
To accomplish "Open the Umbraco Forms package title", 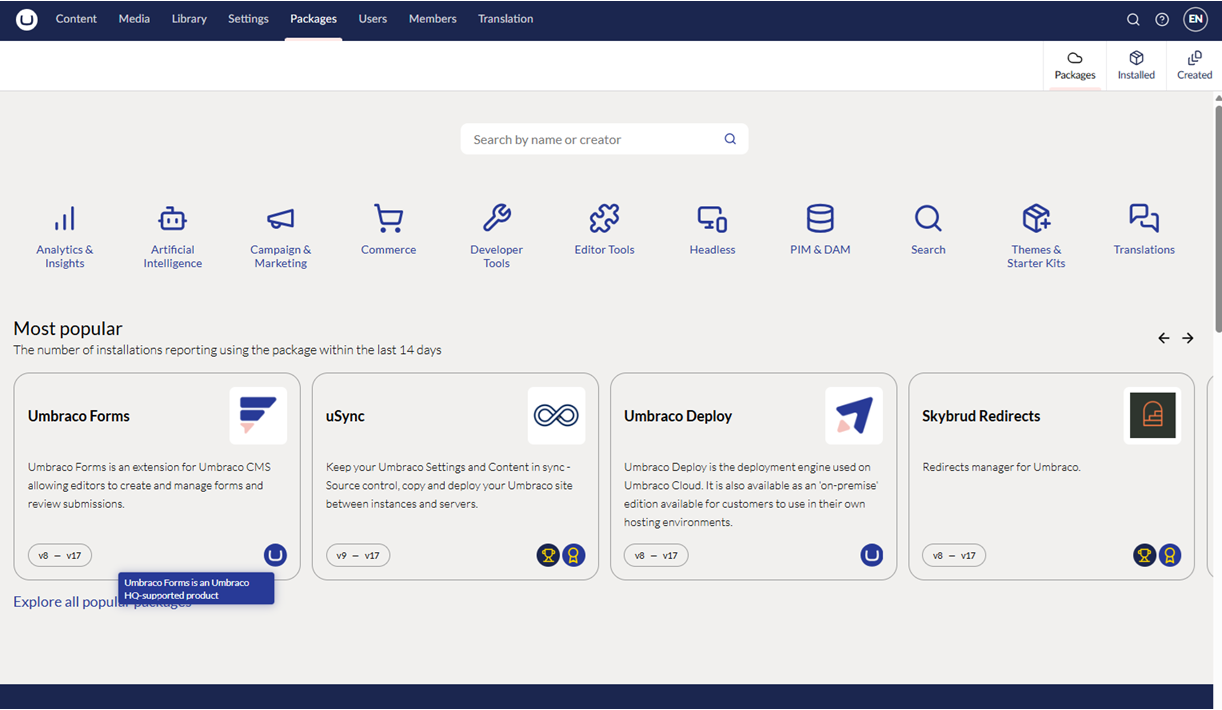I will (x=79, y=416).
